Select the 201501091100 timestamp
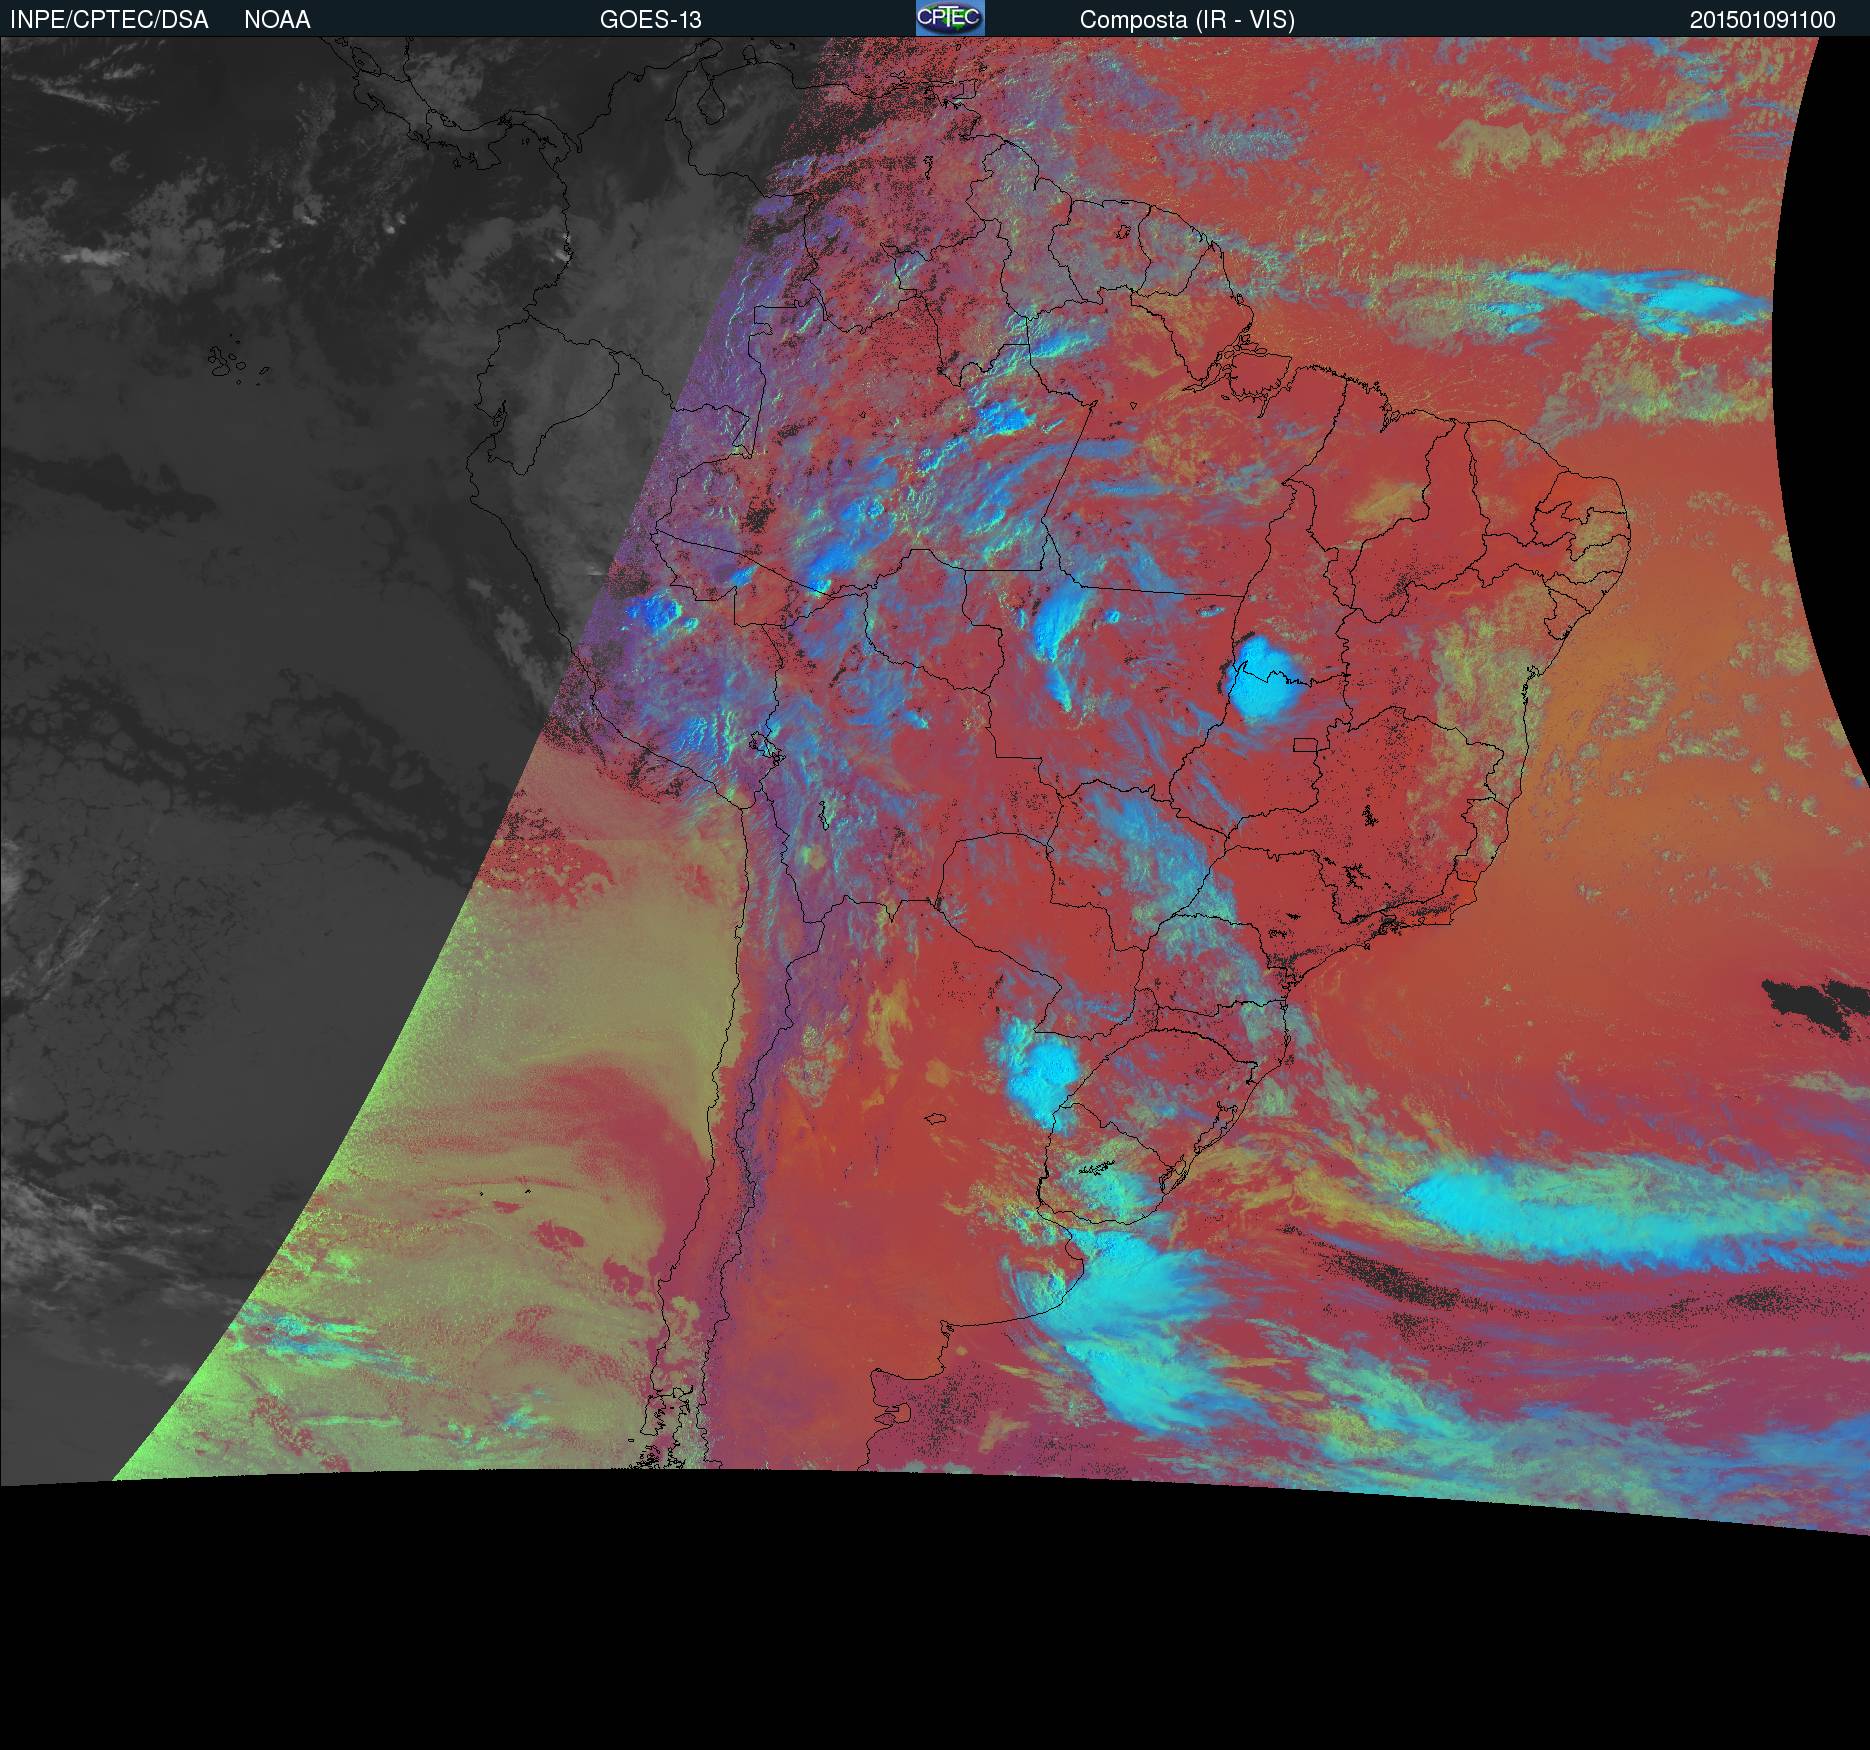The image size is (1870, 1750). pyautogui.click(x=1762, y=20)
